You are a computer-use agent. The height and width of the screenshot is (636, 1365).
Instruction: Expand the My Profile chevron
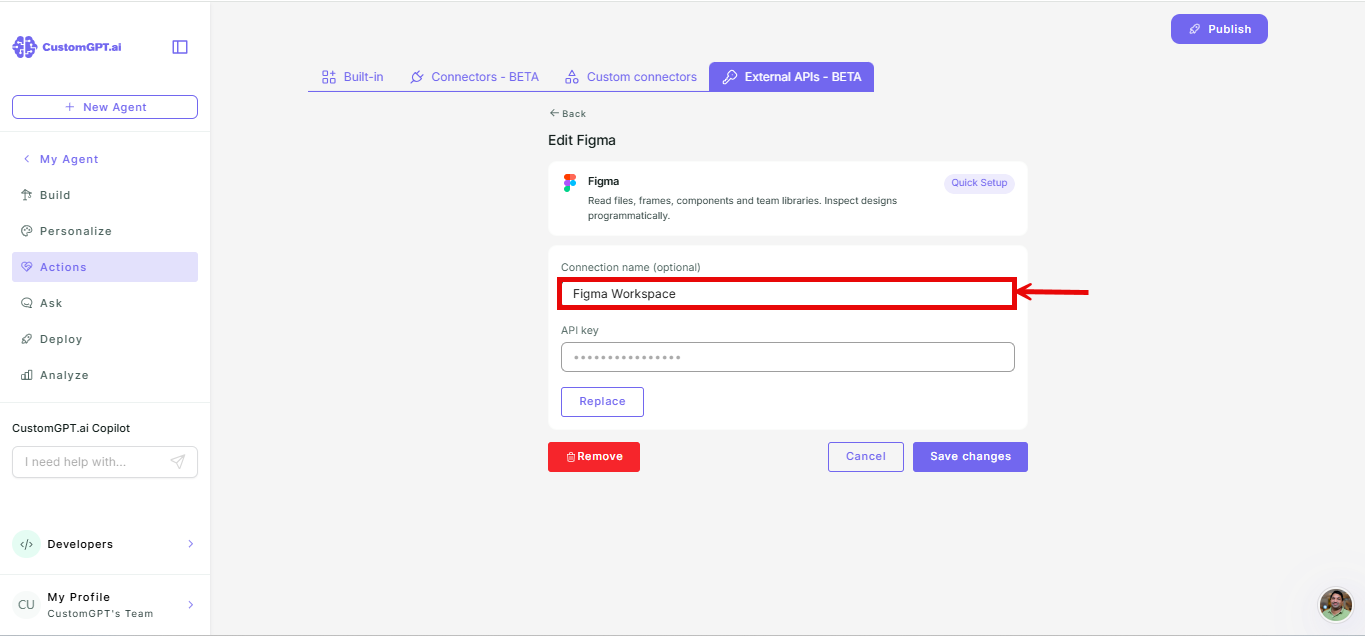[191, 605]
